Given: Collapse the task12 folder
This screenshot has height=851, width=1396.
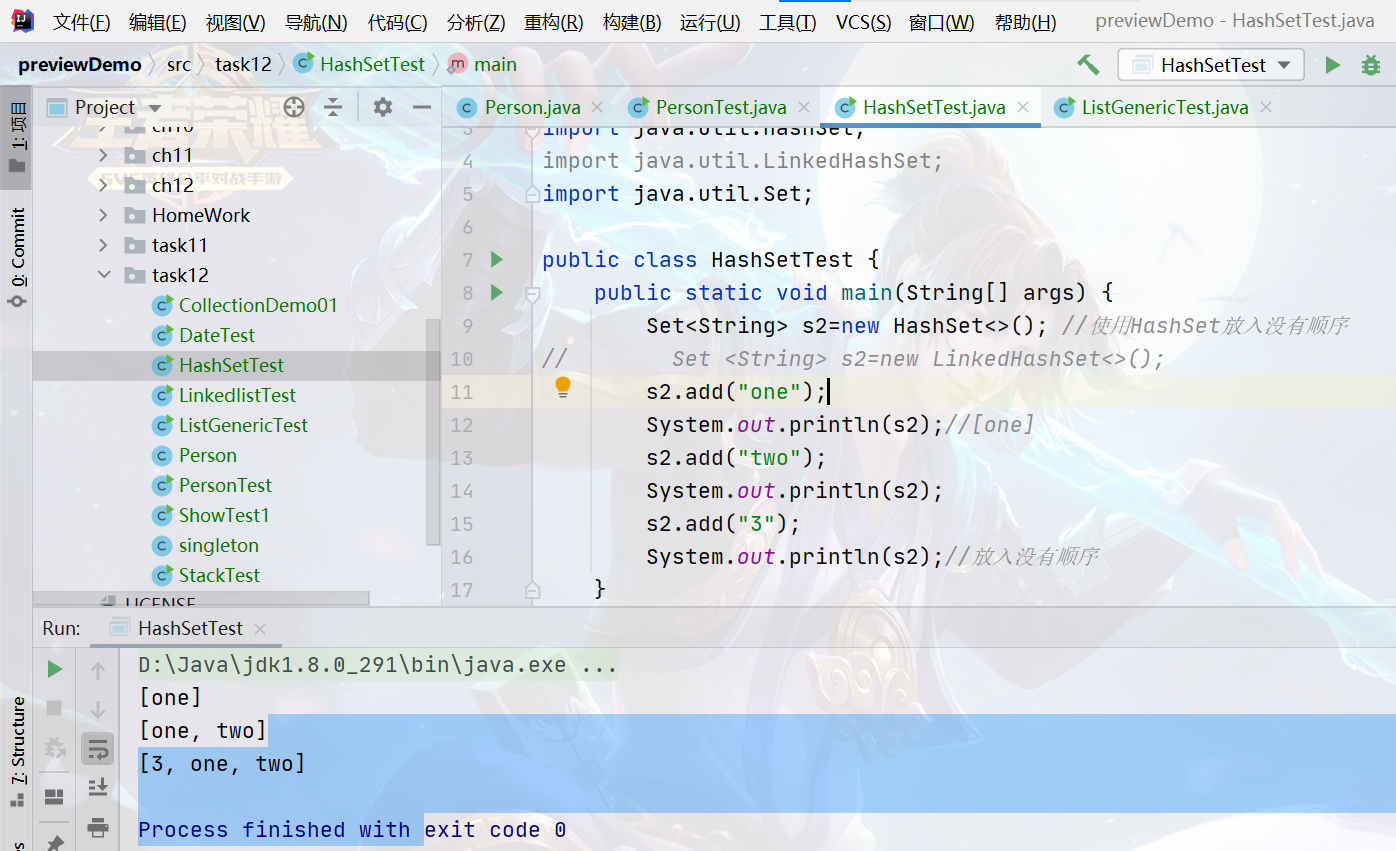Looking at the screenshot, I should pyautogui.click(x=103, y=276).
